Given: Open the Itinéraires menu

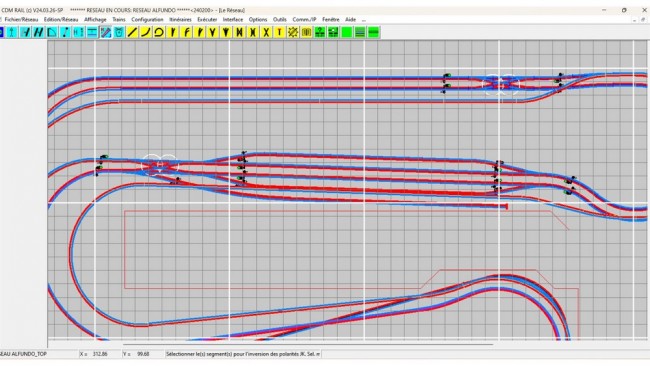Looking at the screenshot, I should pos(180,19).
